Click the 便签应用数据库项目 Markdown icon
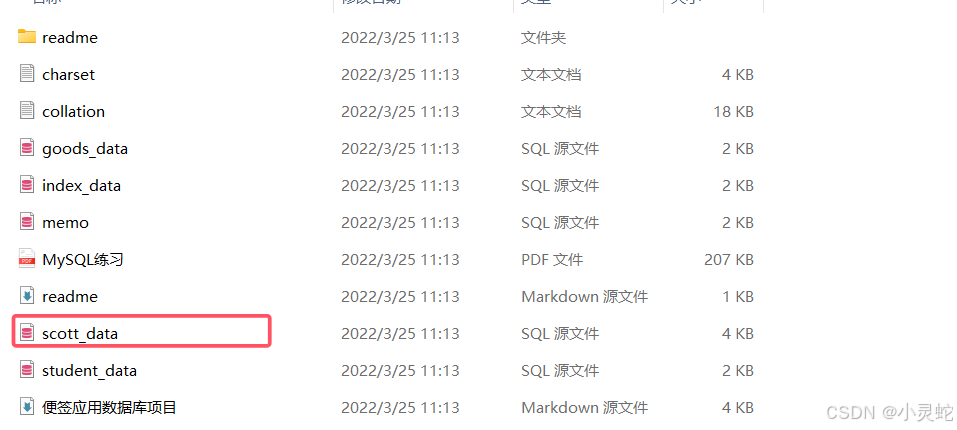 coord(26,407)
